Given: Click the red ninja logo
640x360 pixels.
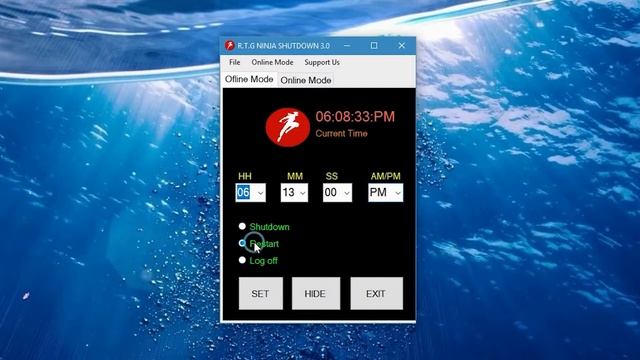Looking at the screenshot, I should point(287,127).
